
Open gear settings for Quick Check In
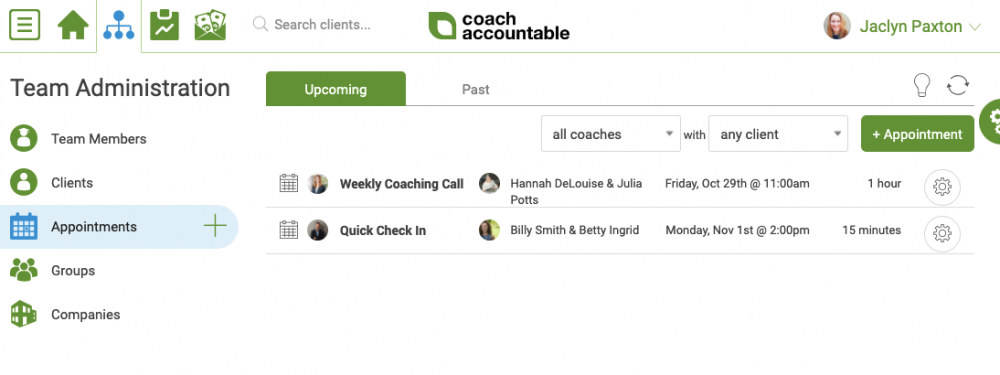tap(942, 234)
